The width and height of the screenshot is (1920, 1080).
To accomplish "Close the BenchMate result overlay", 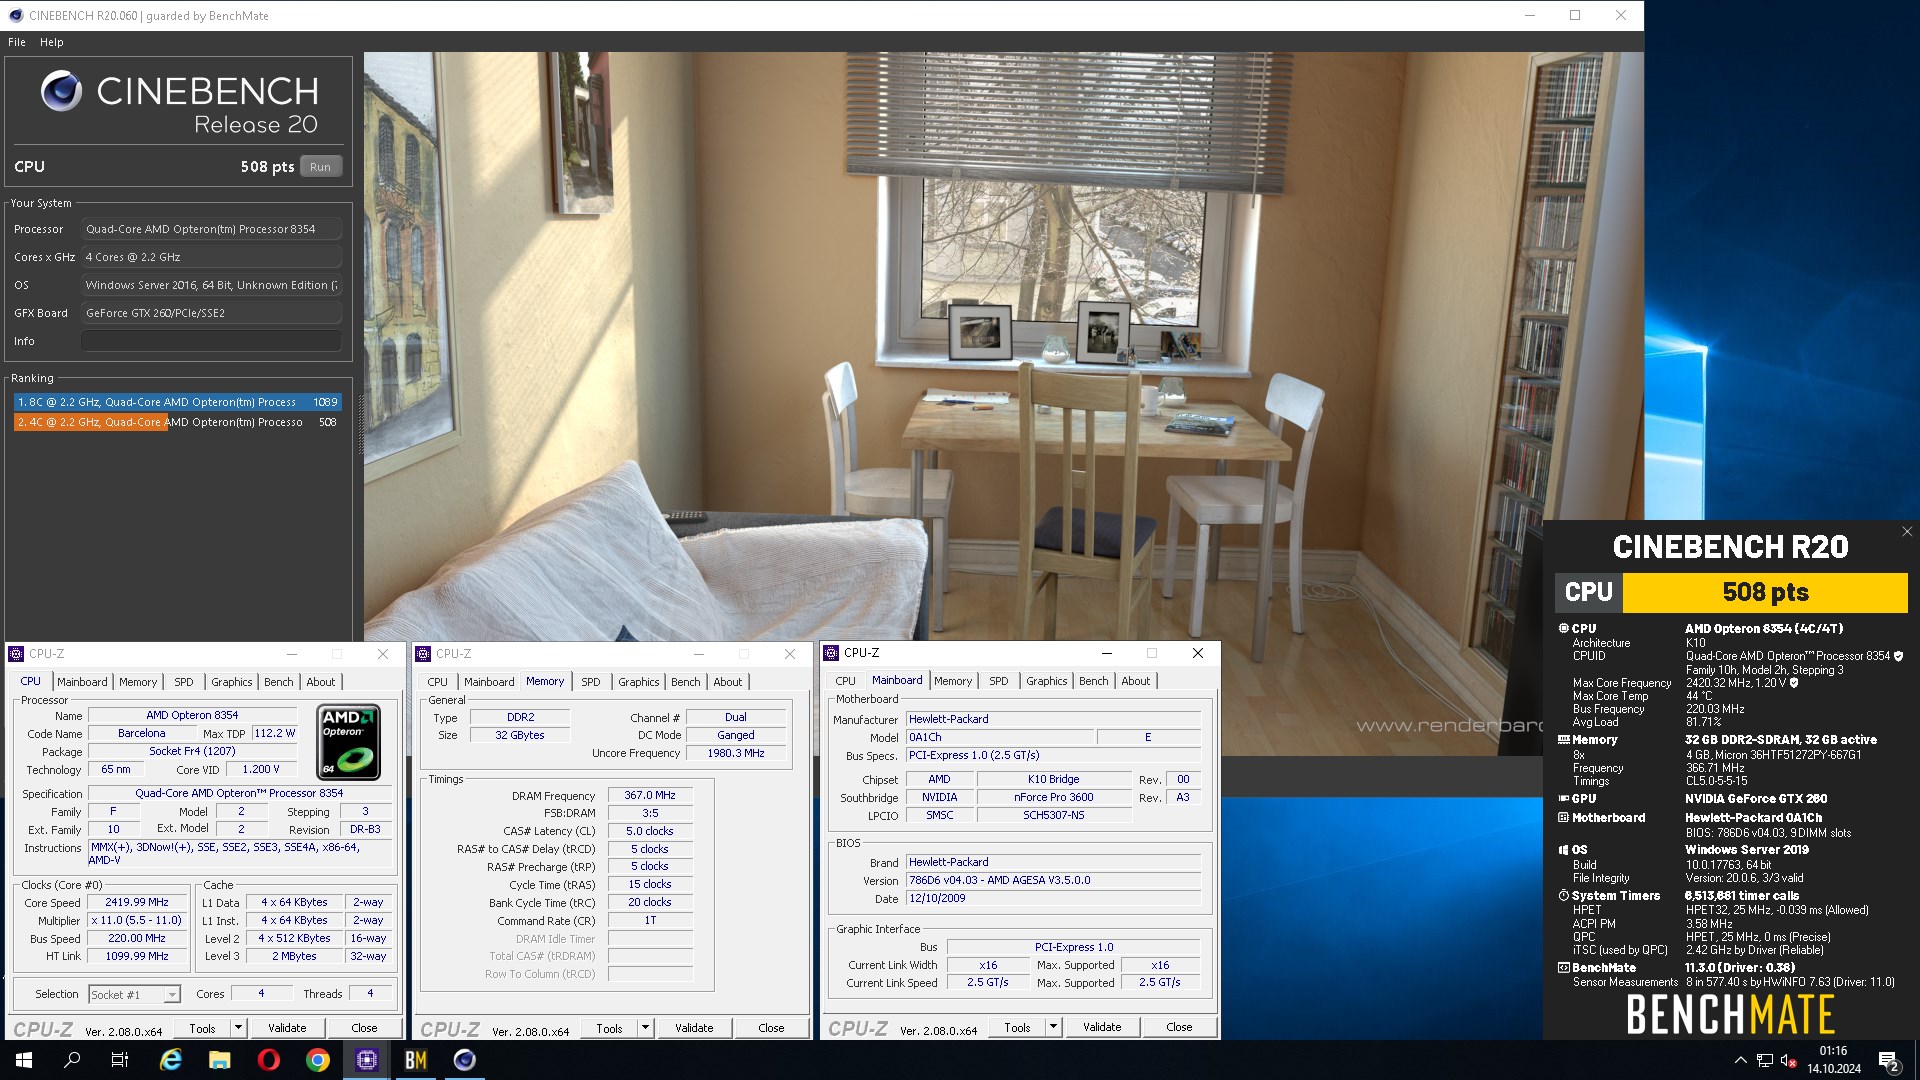I will click(1907, 532).
